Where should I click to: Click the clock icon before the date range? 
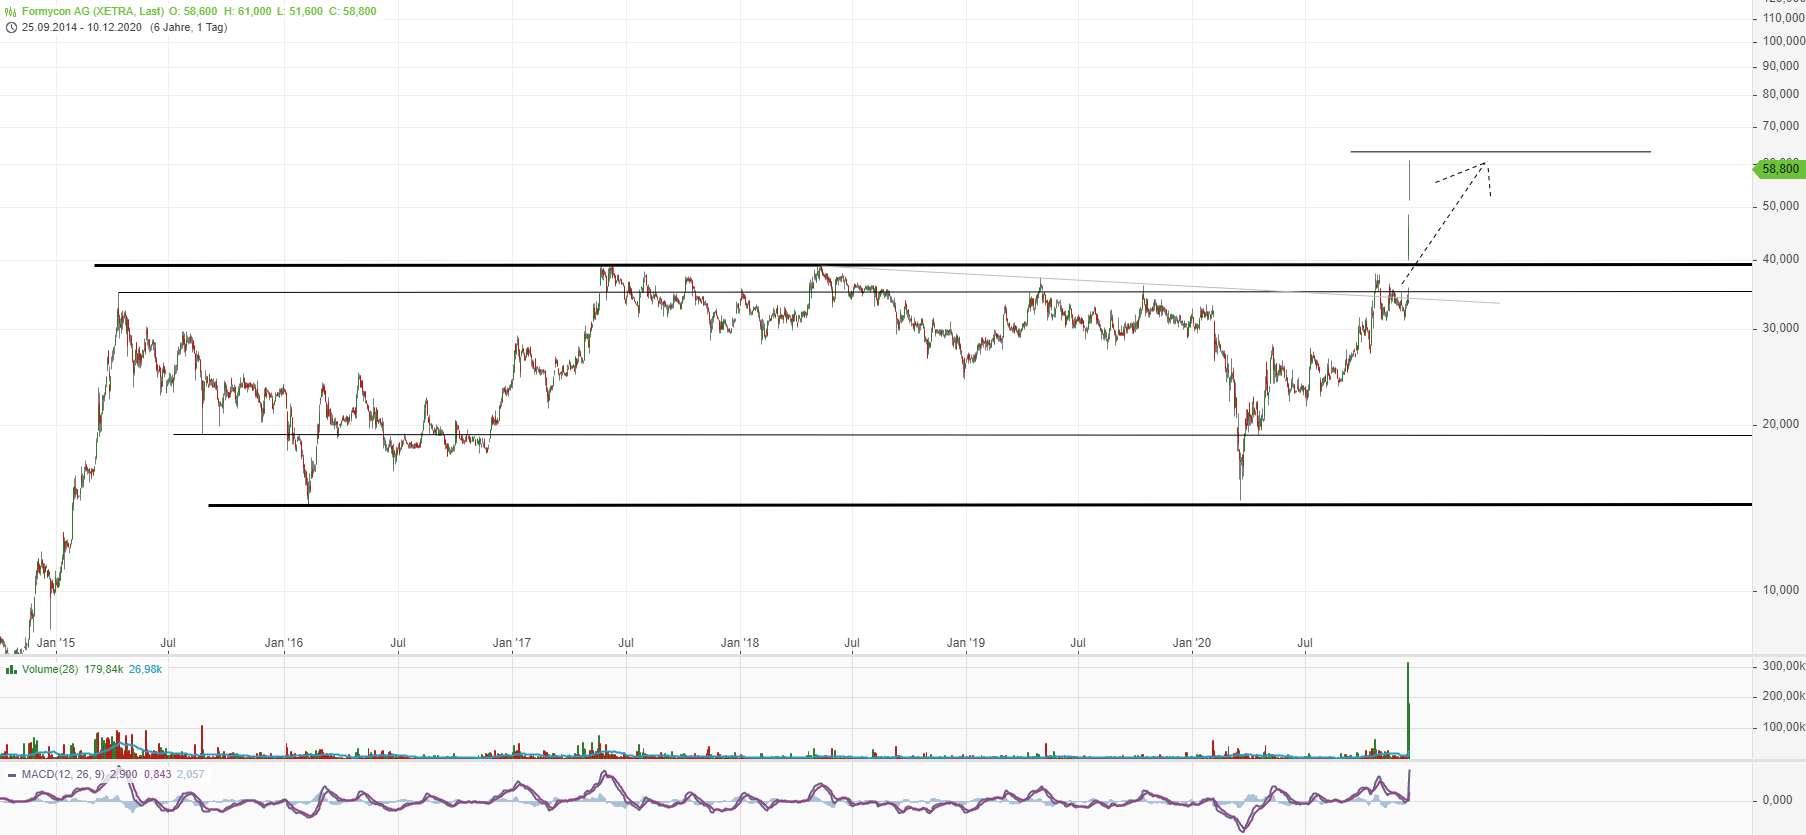coord(11,28)
